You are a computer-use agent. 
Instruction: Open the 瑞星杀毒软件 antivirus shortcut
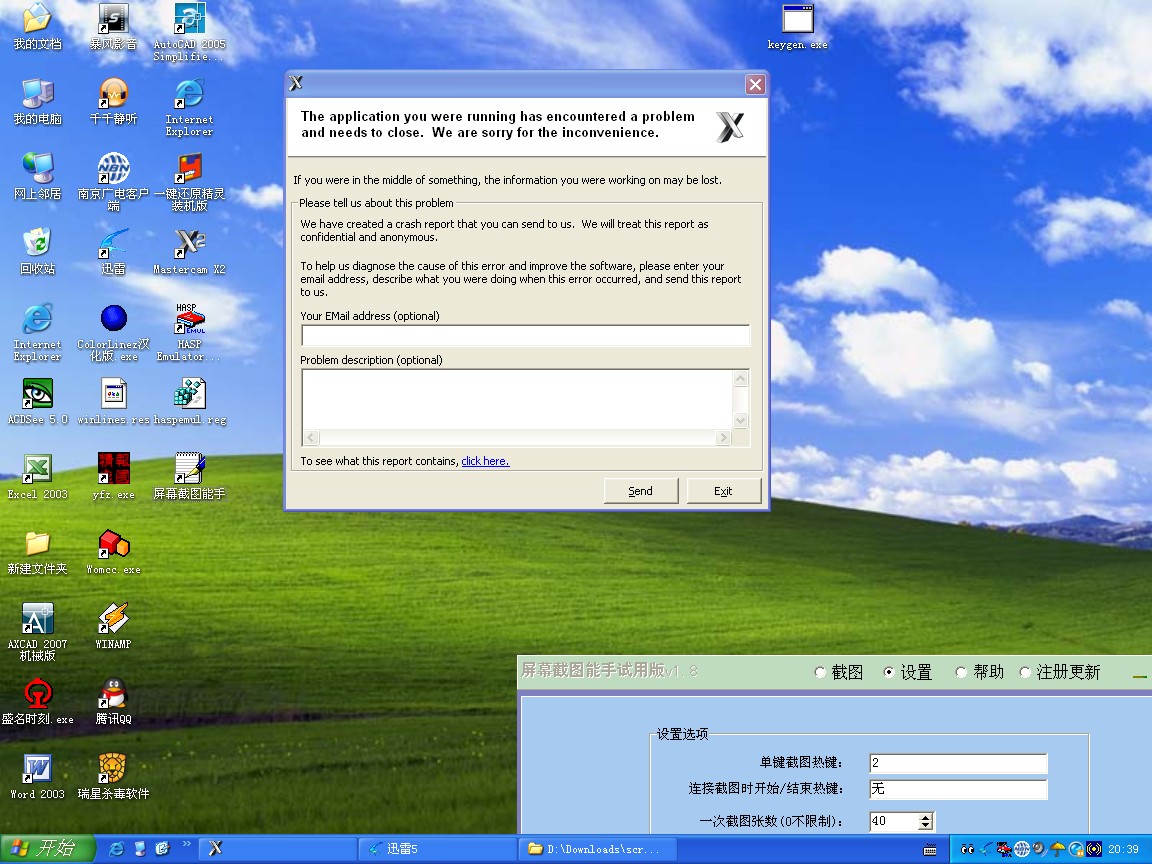point(113,777)
